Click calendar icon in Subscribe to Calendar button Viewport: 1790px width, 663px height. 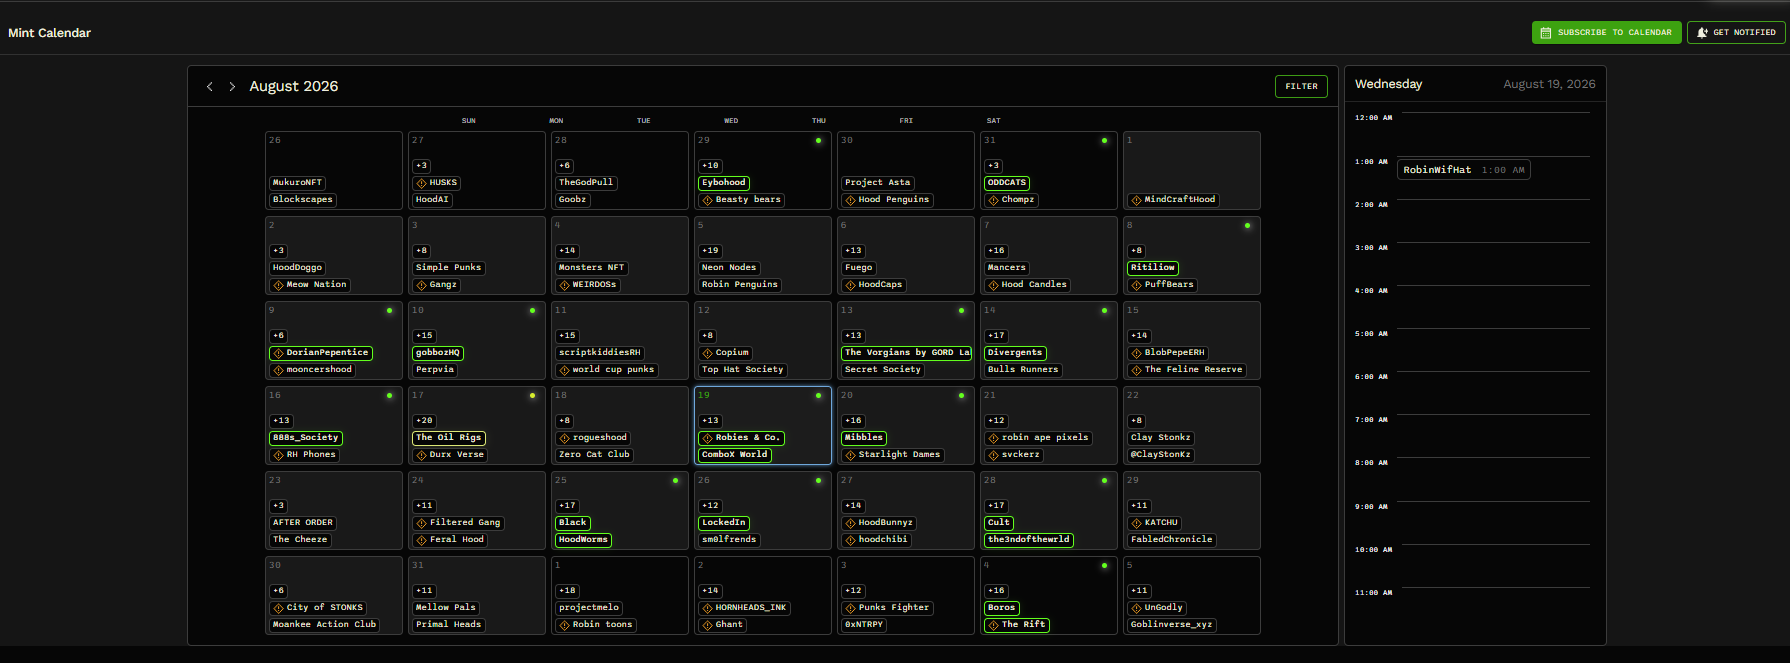(1546, 33)
